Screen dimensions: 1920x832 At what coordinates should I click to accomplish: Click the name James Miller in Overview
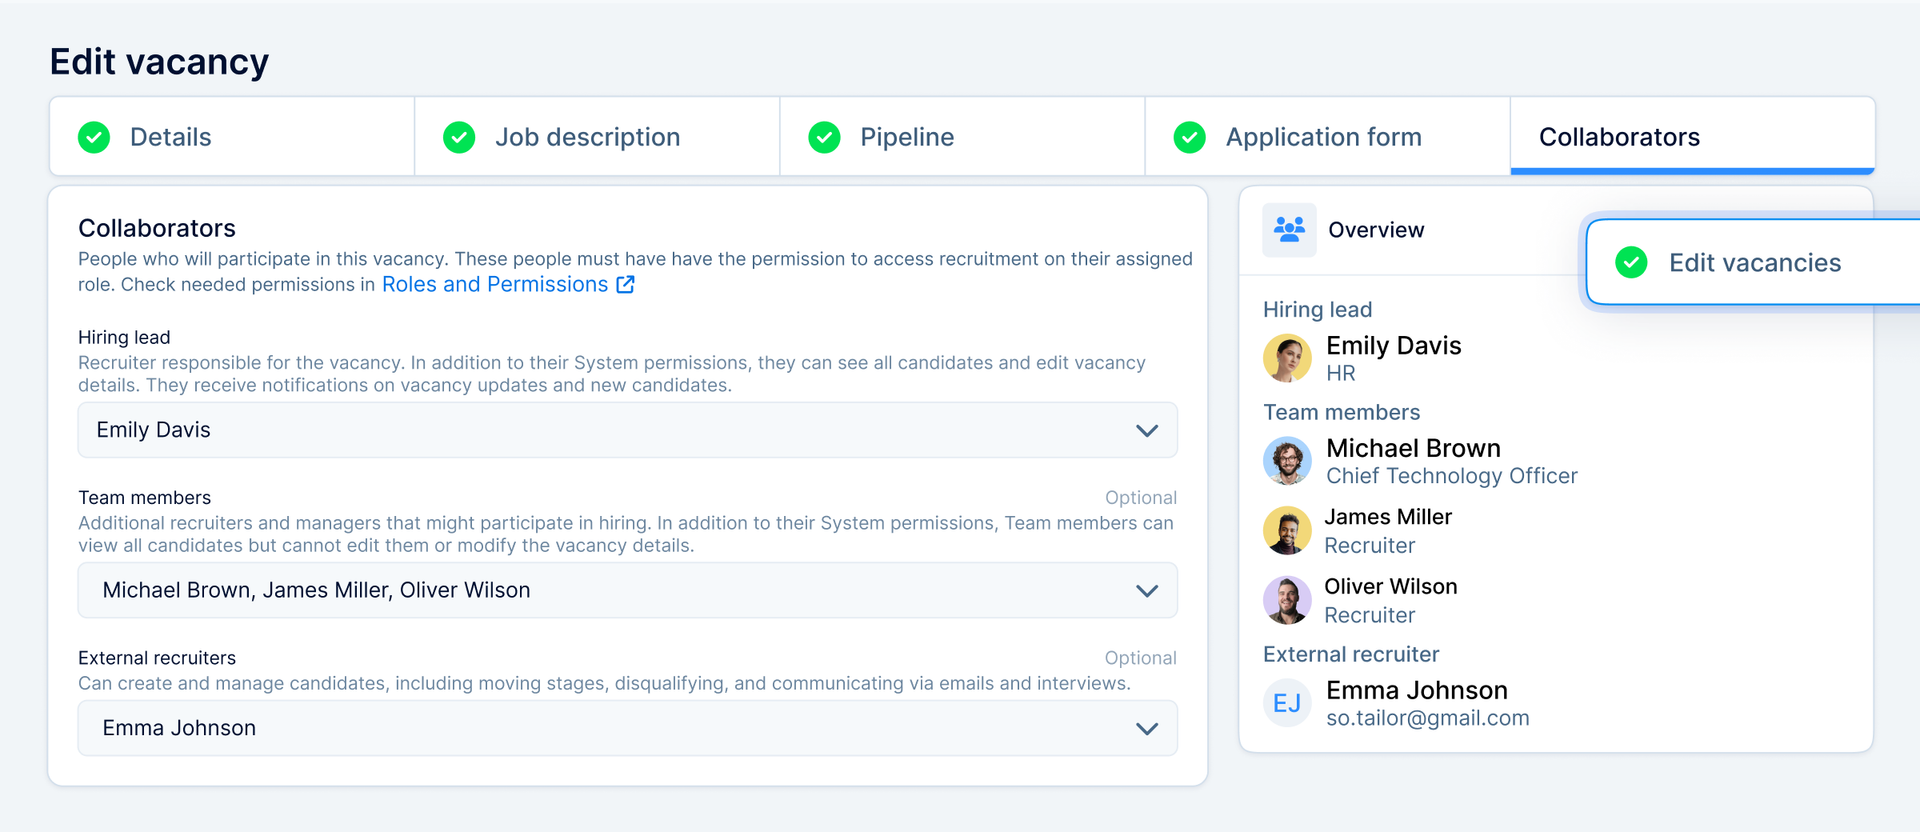[1388, 517]
